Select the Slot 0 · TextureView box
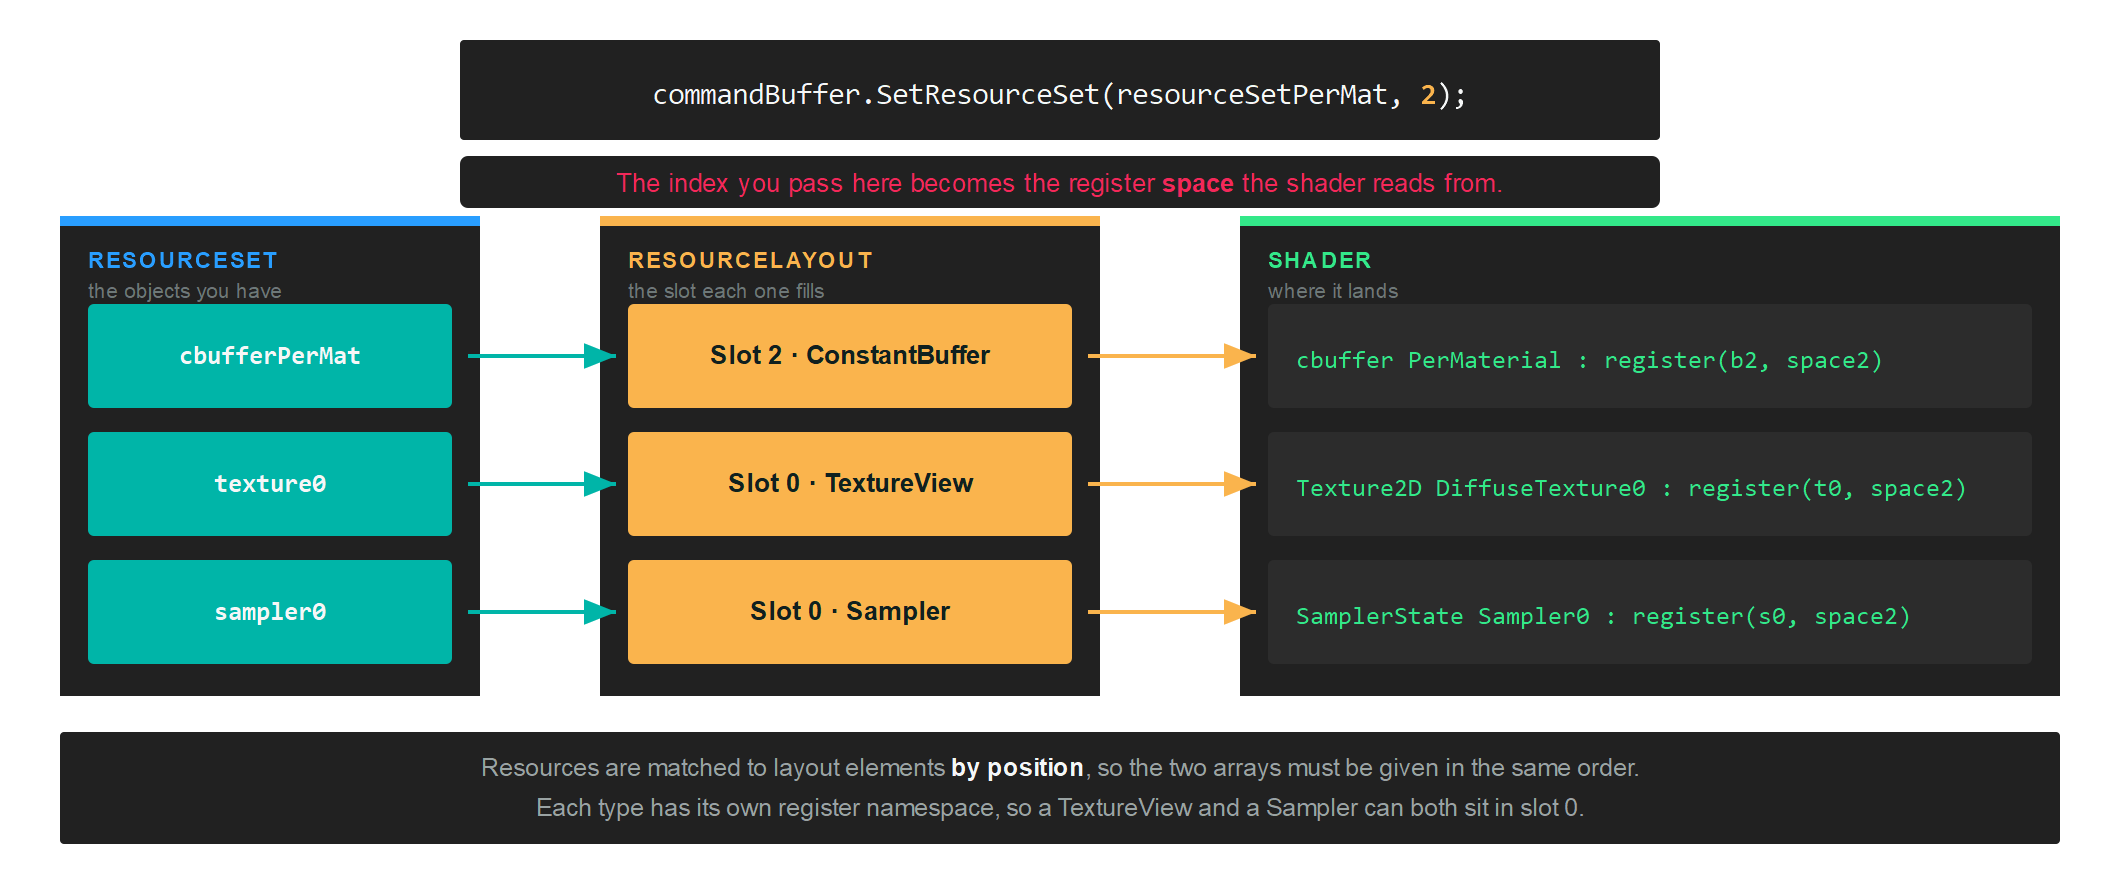The width and height of the screenshot is (2120, 880). tap(850, 484)
